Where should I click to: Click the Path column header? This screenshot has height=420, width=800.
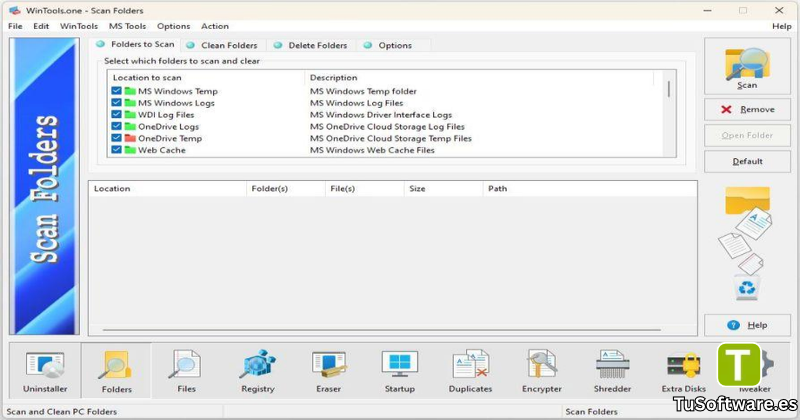pos(589,188)
